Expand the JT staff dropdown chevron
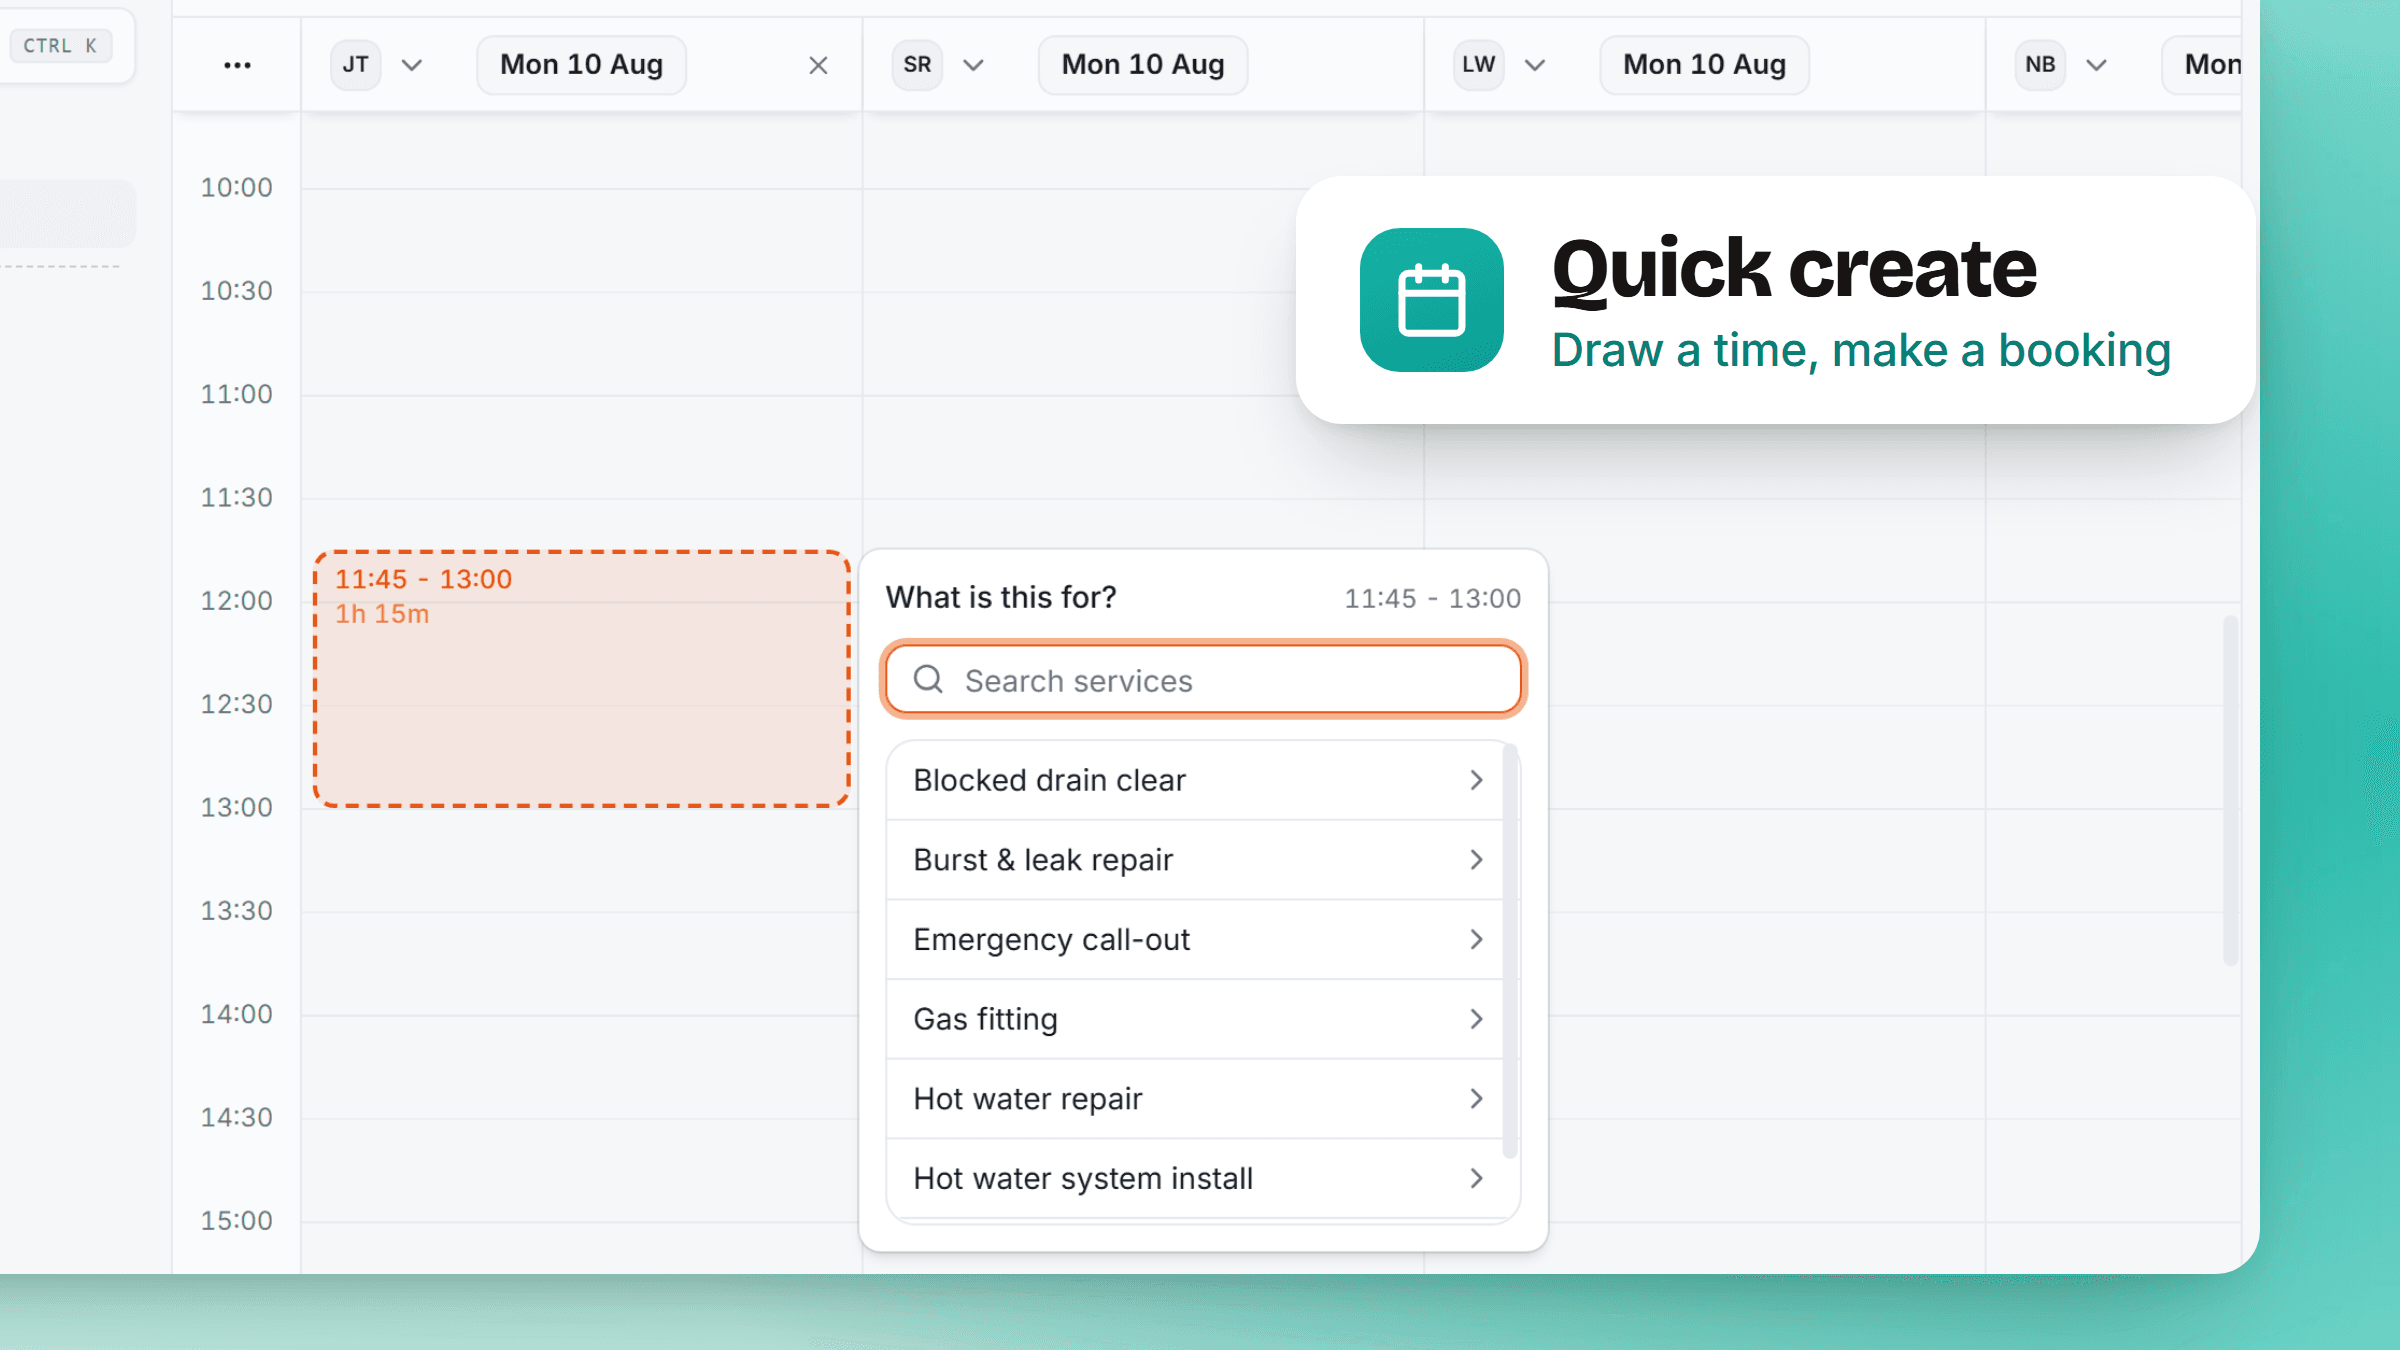2400x1350 pixels. point(412,65)
